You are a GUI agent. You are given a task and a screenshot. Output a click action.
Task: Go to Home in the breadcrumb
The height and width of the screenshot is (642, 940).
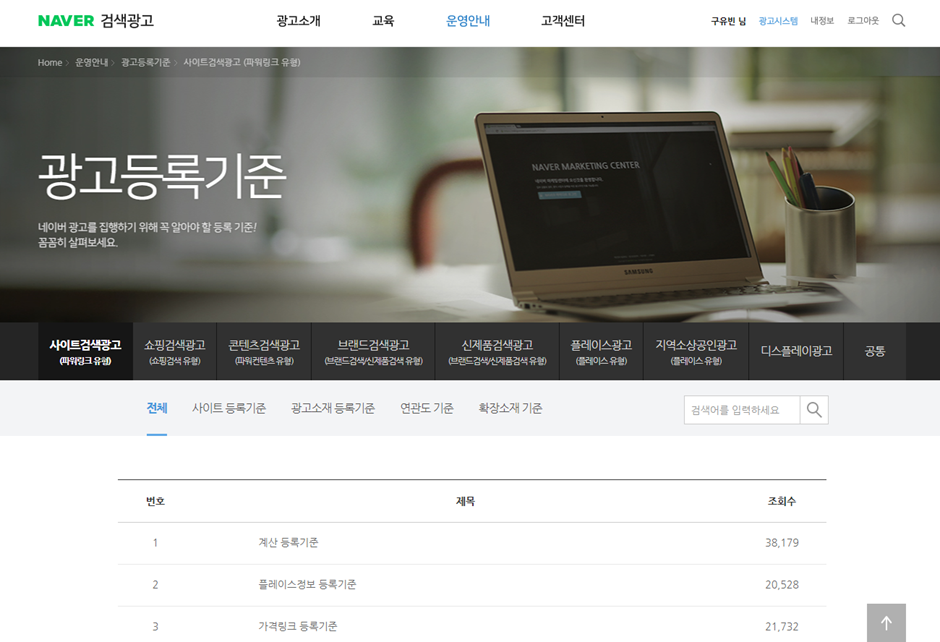tap(50, 62)
